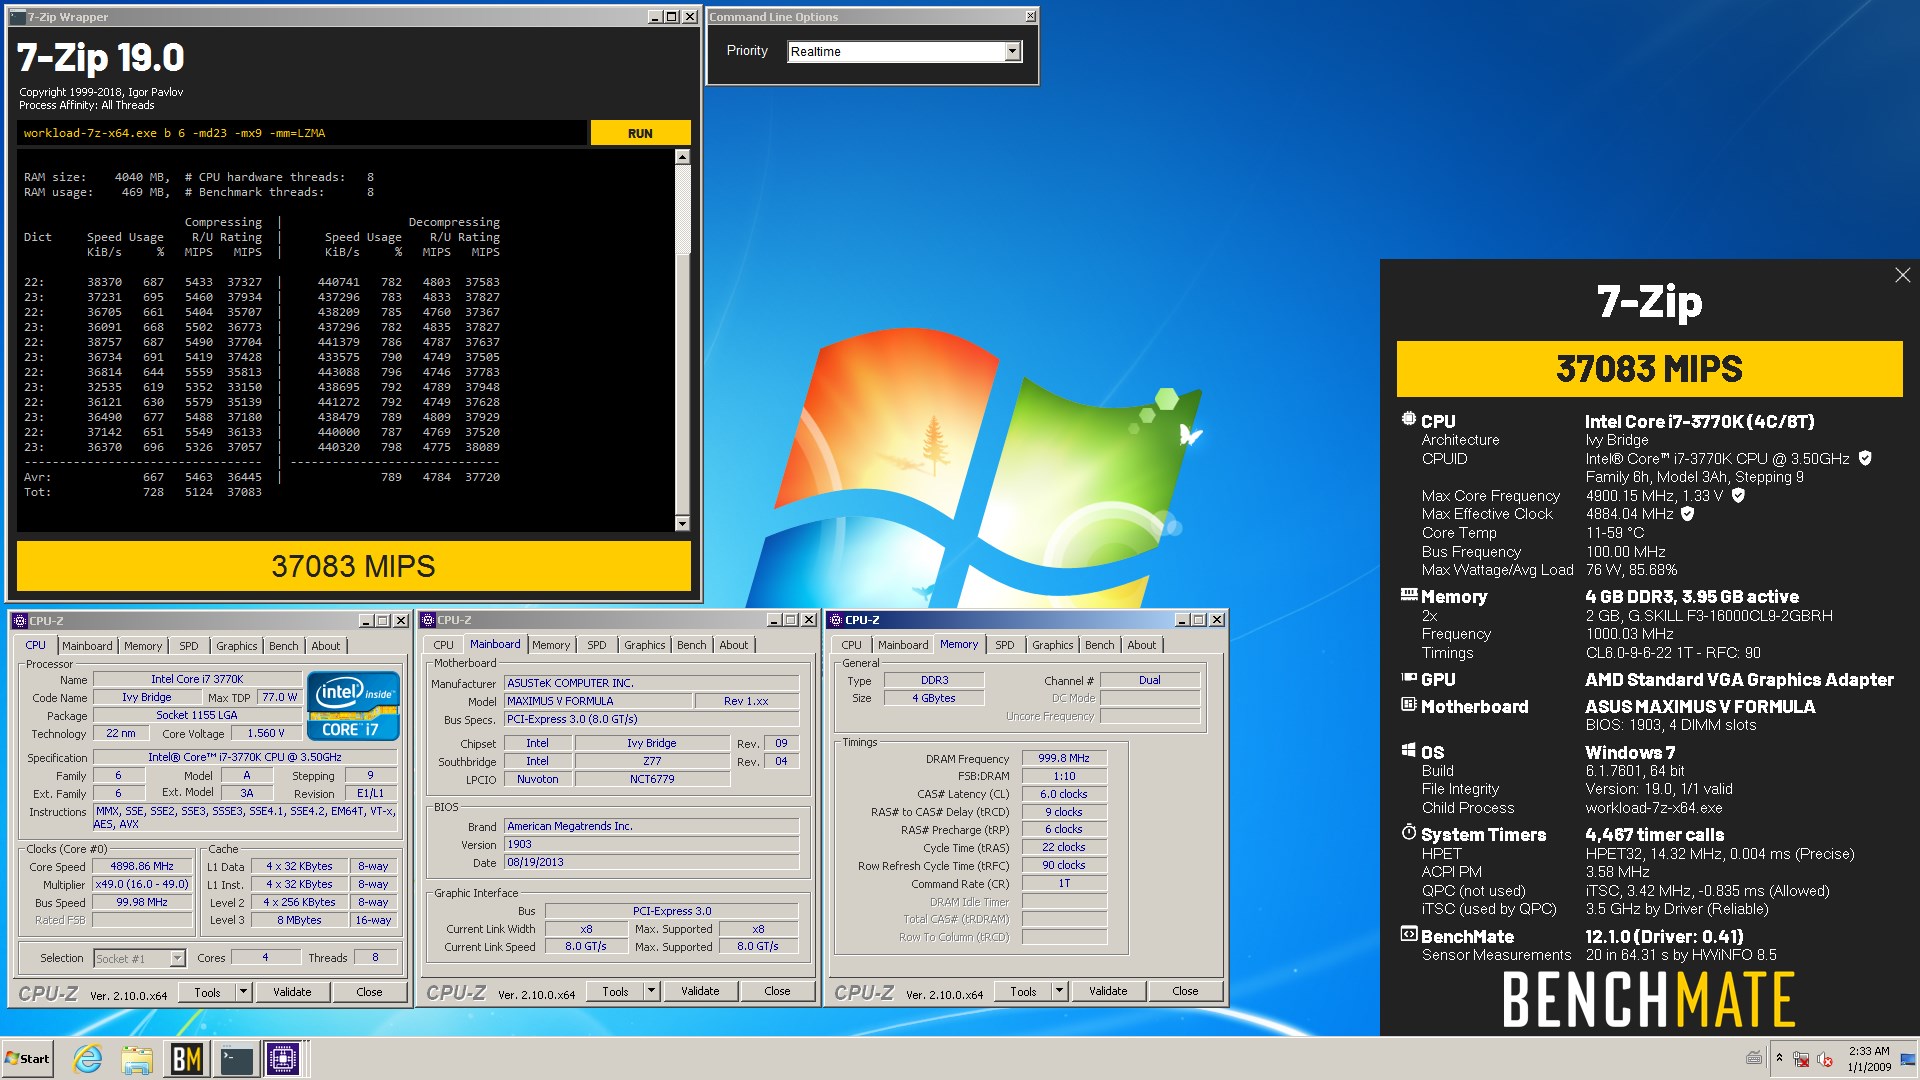This screenshot has height=1080, width=1920.
Task: Select the Multiplier value x49.0 (16.0 - 49.0)
Action: tap(141, 884)
